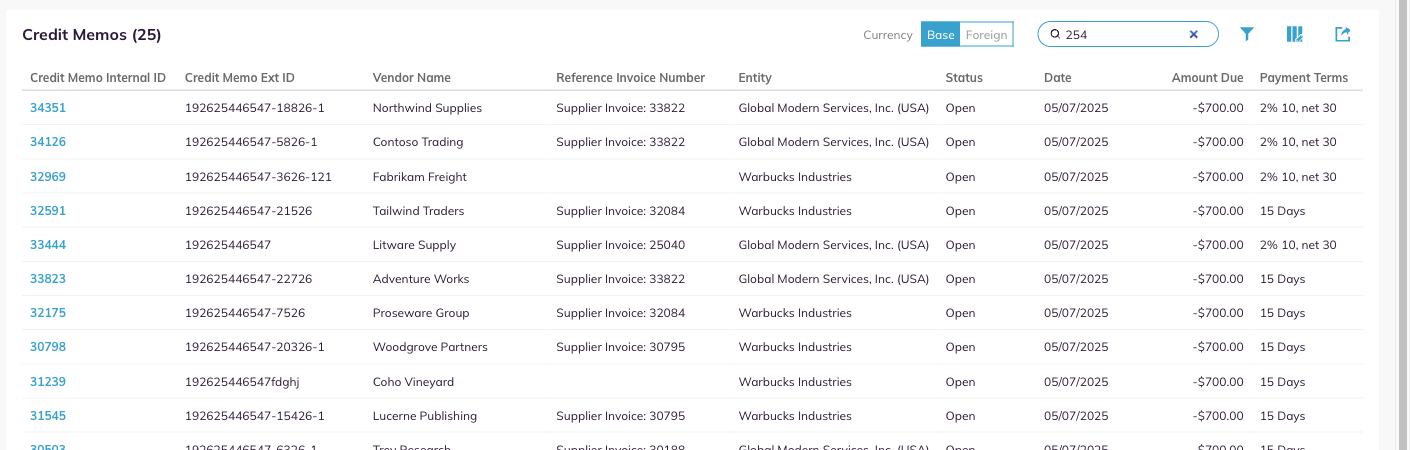
Task: Open credit memo 31545
Action: (x=48, y=416)
